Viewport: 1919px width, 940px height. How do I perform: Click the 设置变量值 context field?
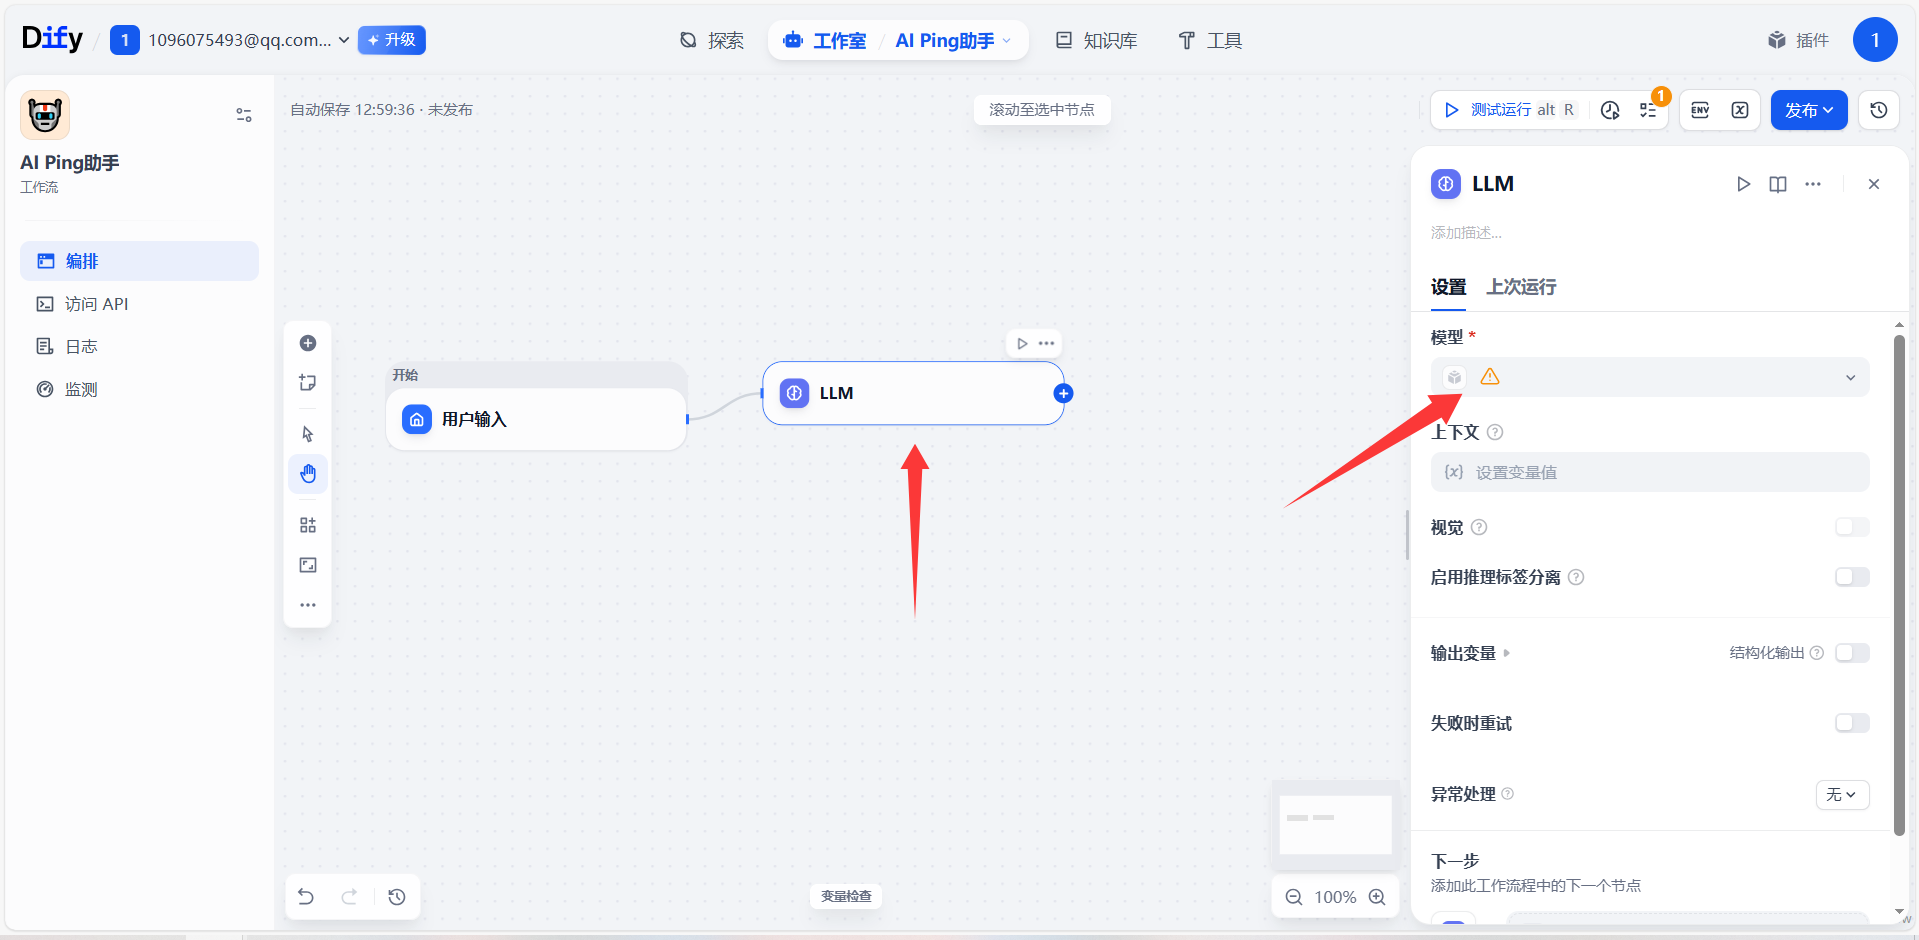click(1650, 472)
